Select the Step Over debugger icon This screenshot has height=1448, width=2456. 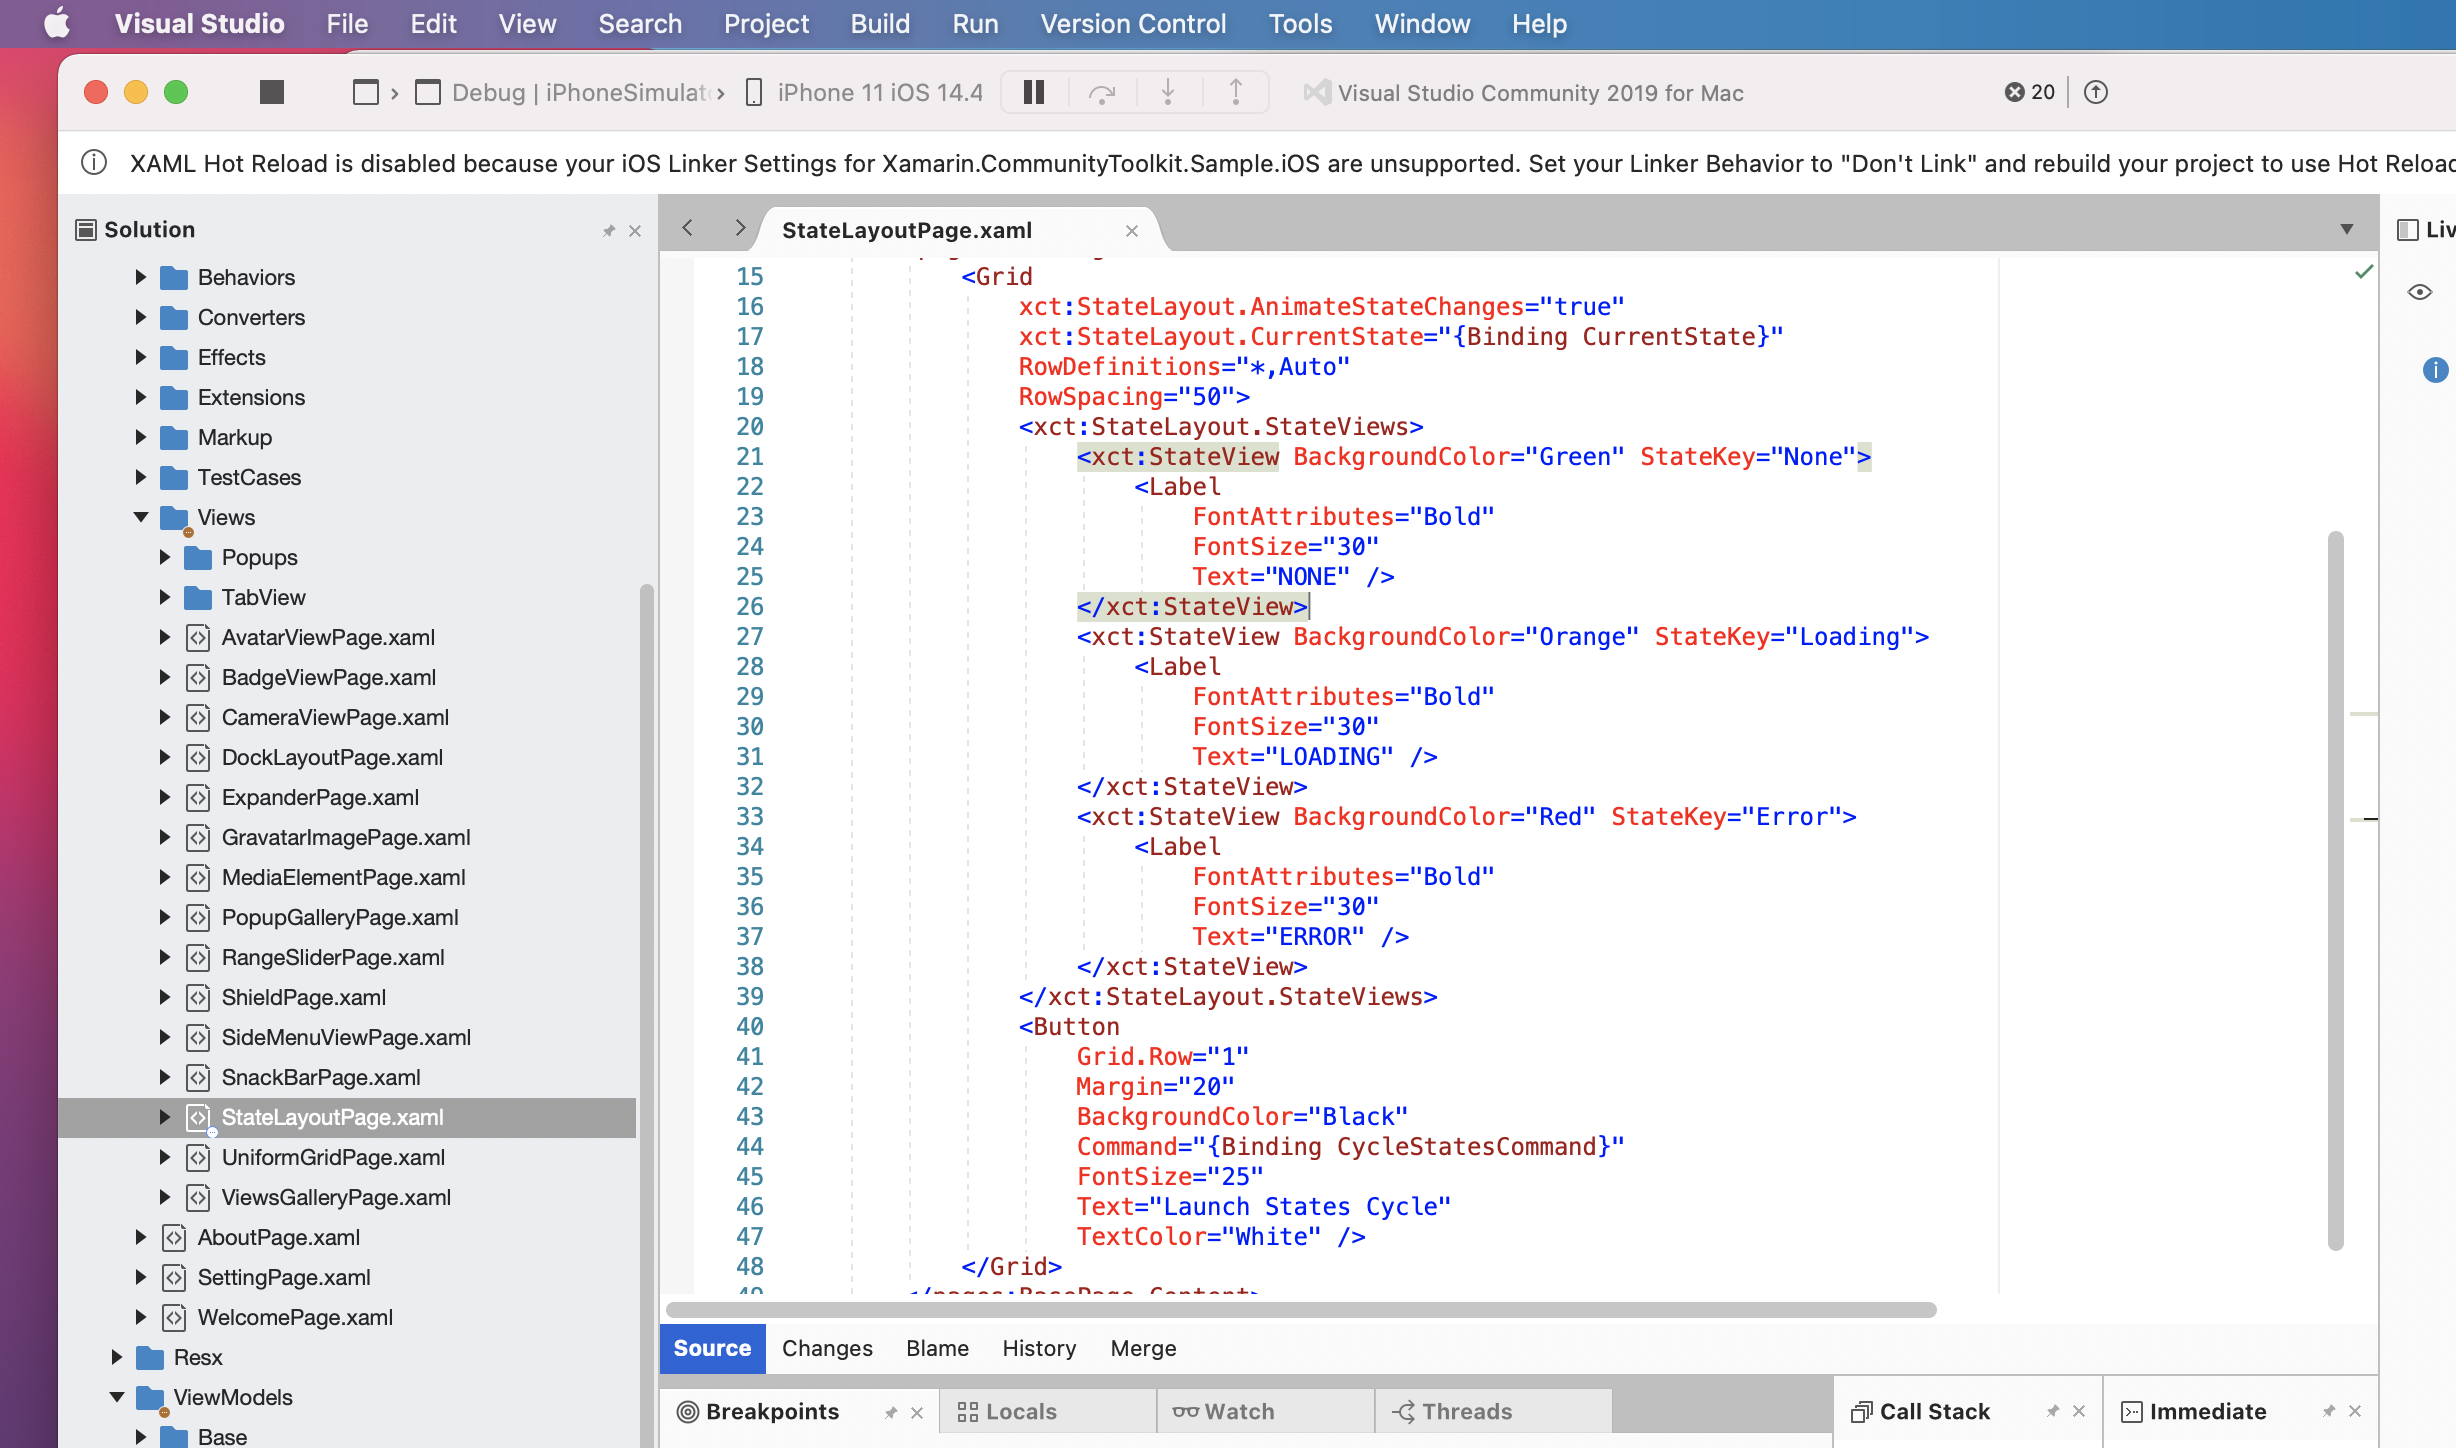(x=1102, y=92)
